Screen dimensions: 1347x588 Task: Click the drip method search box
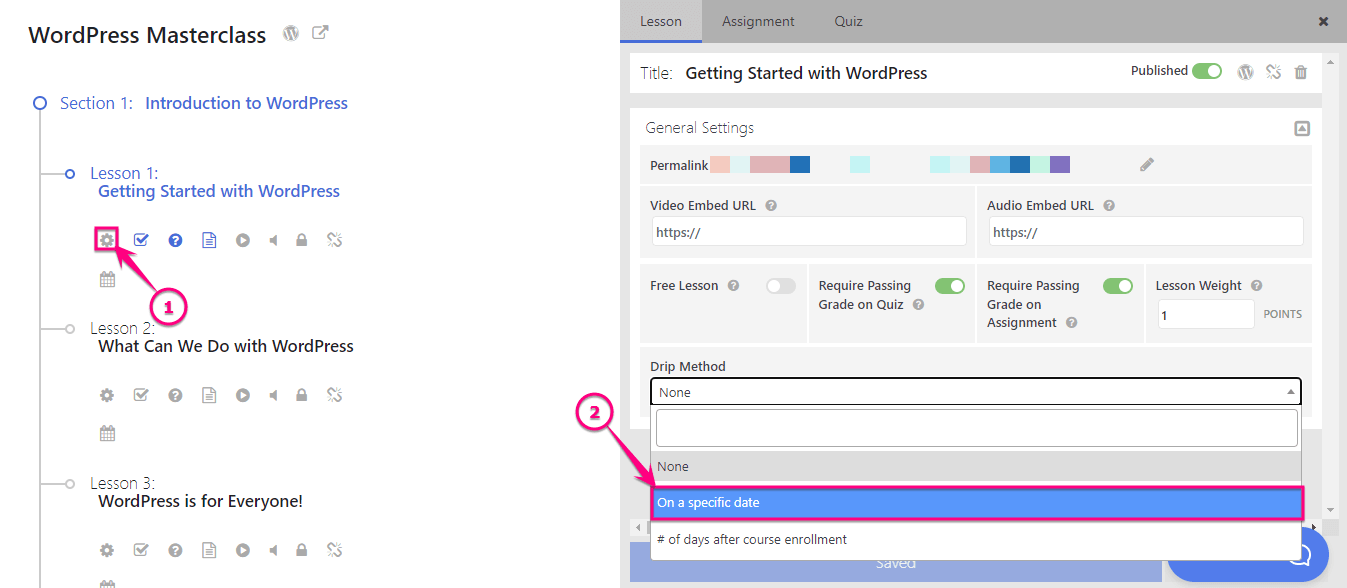tap(976, 428)
